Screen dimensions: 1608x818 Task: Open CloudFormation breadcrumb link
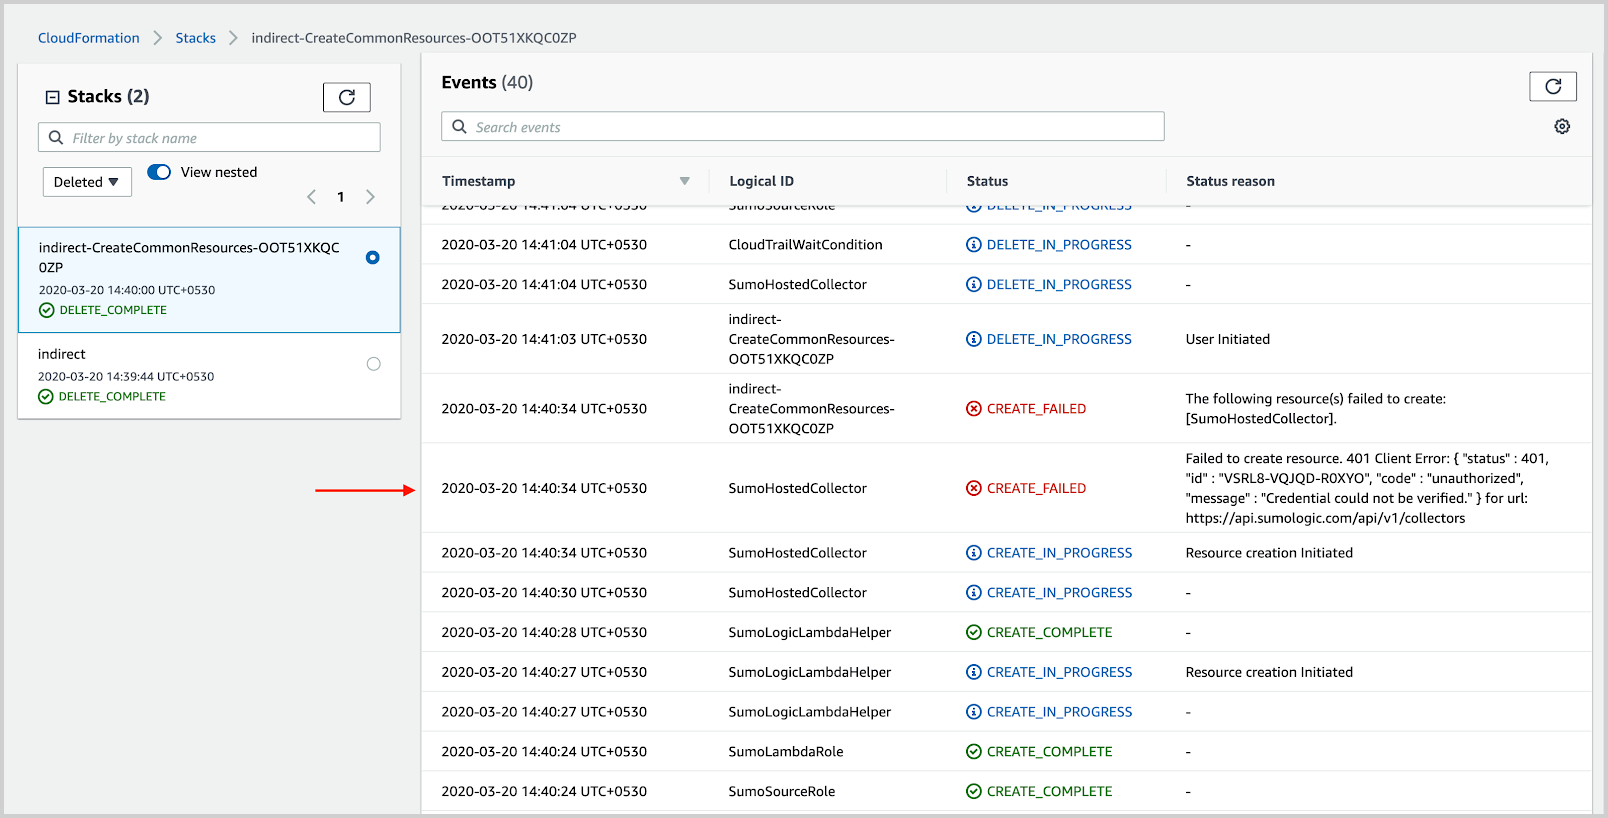pos(88,38)
